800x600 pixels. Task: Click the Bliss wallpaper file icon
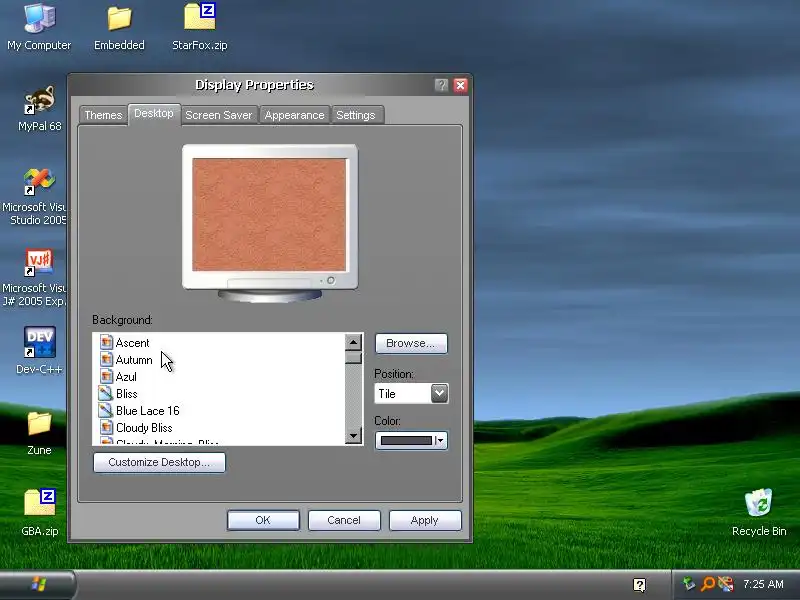pos(106,393)
